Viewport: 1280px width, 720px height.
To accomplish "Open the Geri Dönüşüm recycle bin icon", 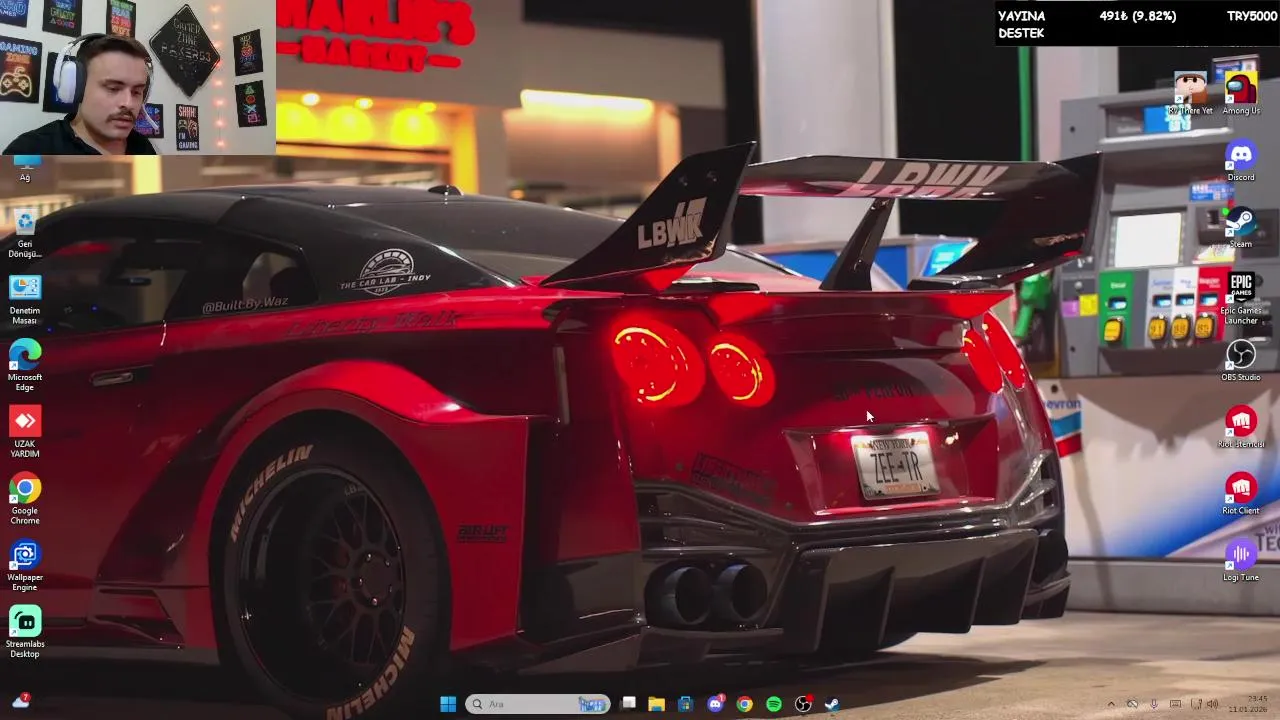I will pyautogui.click(x=25, y=234).
